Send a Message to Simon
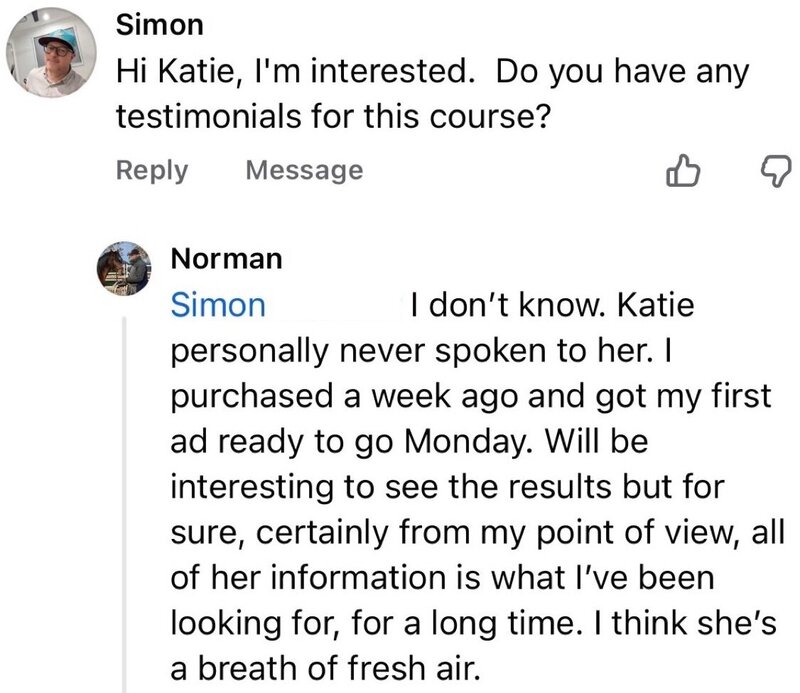The image size is (800, 693). point(304,171)
